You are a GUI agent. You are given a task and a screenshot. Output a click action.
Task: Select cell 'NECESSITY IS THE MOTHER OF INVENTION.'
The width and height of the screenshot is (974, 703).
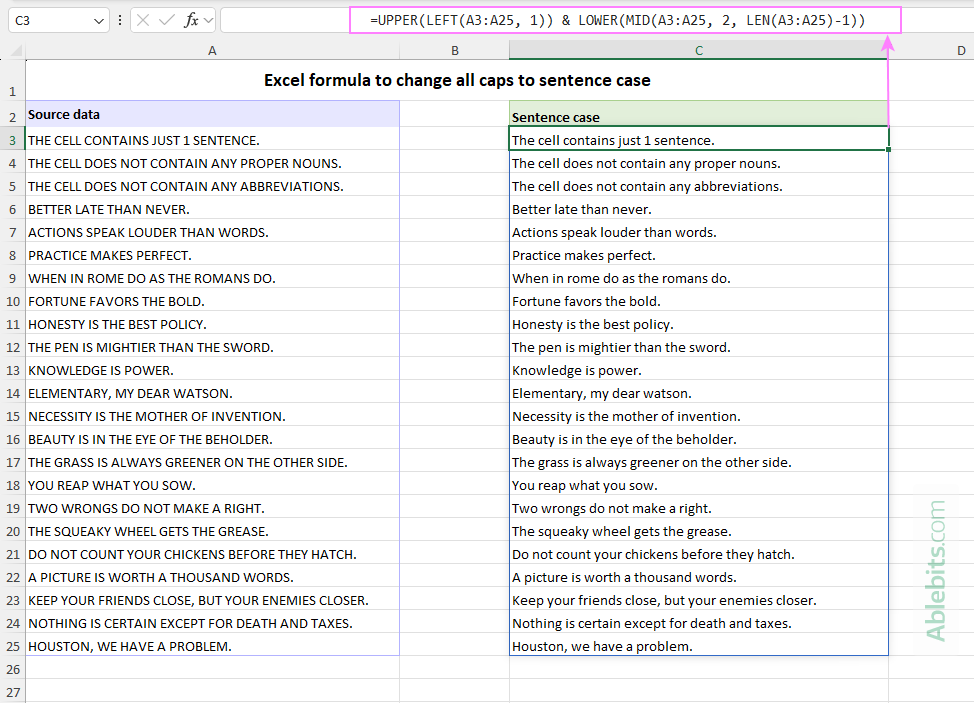pos(212,416)
